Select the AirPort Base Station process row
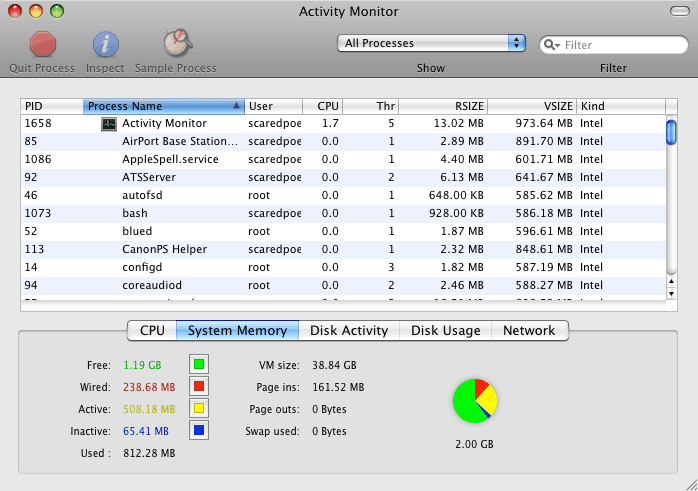 343,142
